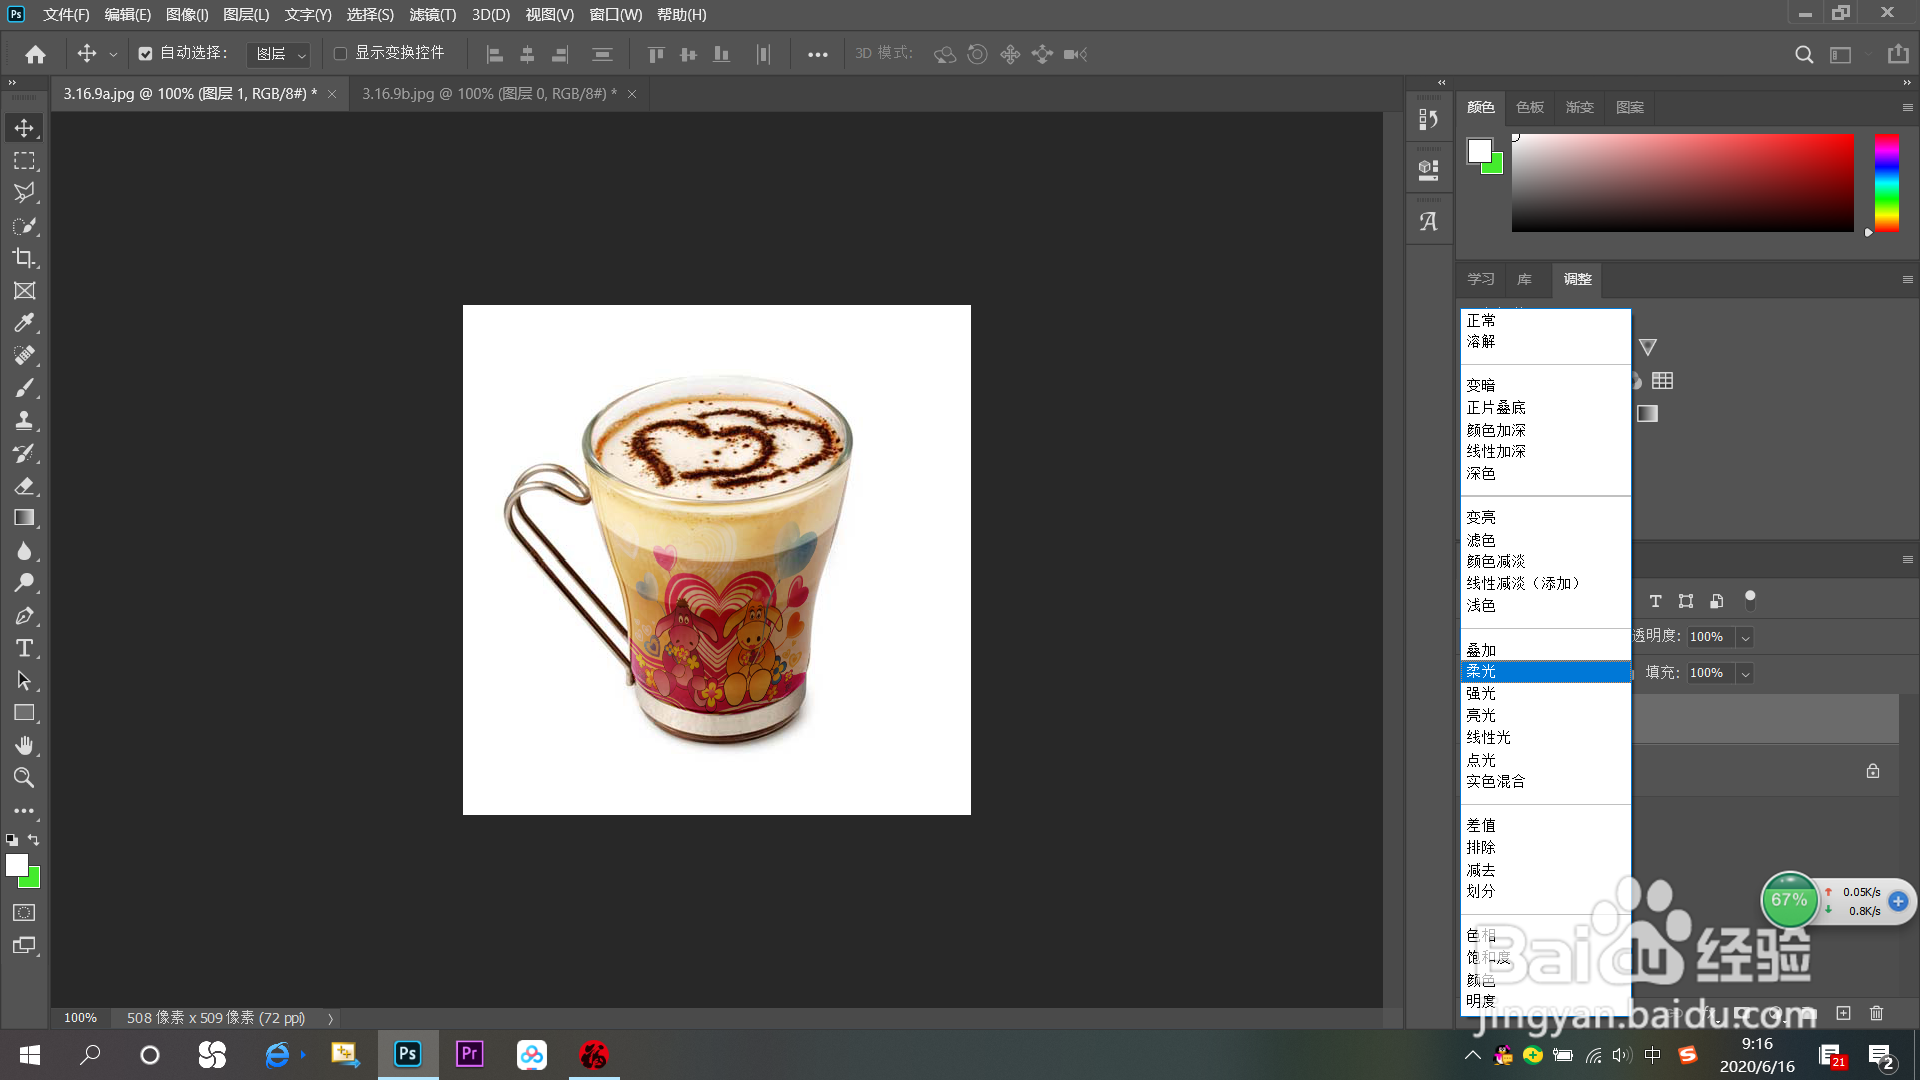The height and width of the screenshot is (1080, 1920).
Task: Switch to the 色板 panel tab
Action: pyautogui.click(x=1529, y=107)
